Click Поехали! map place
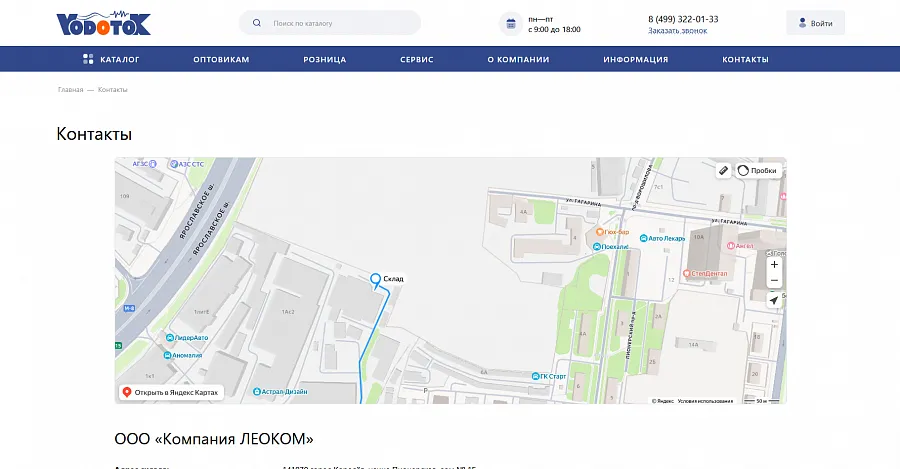This screenshot has height=469, width=900. pyautogui.click(x=610, y=247)
